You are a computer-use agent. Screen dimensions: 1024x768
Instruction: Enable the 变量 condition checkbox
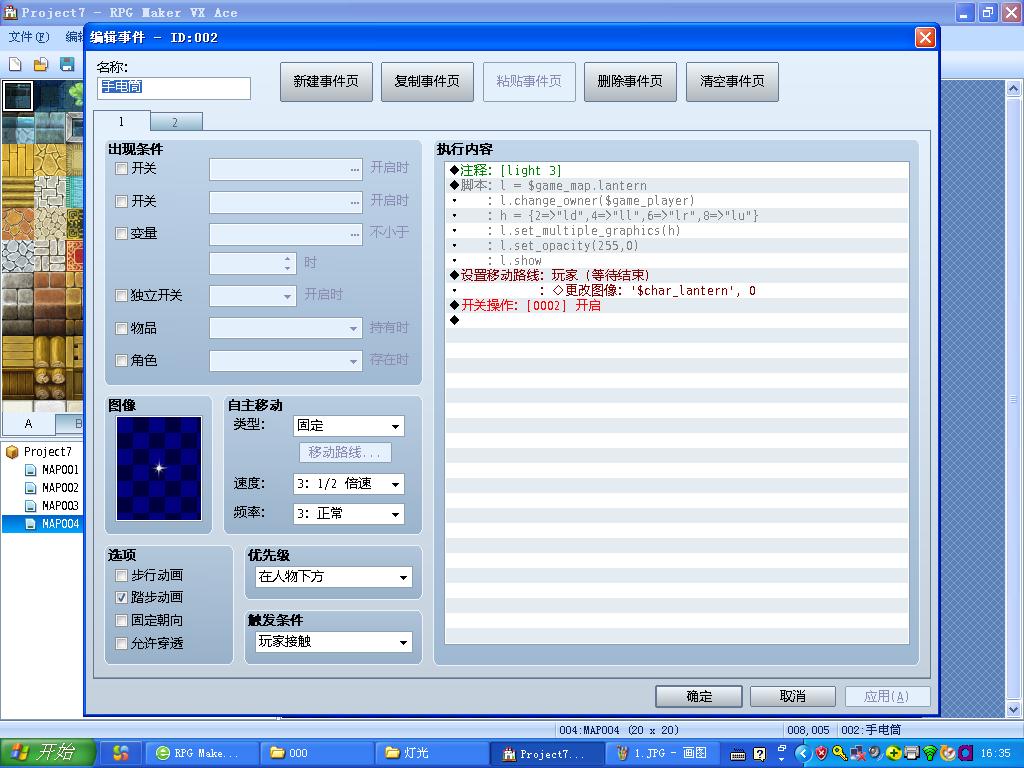121,233
